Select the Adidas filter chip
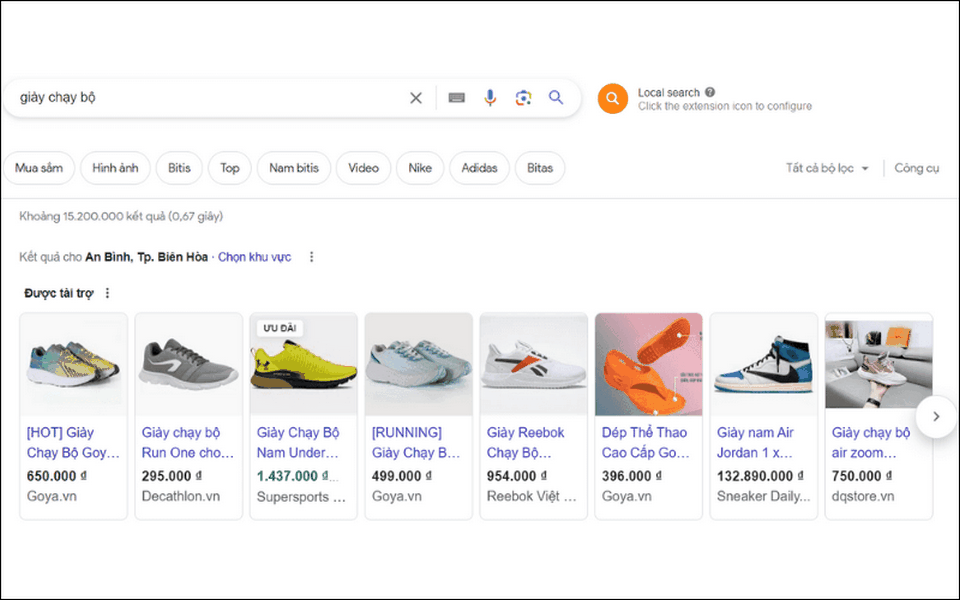 (479, 168)
